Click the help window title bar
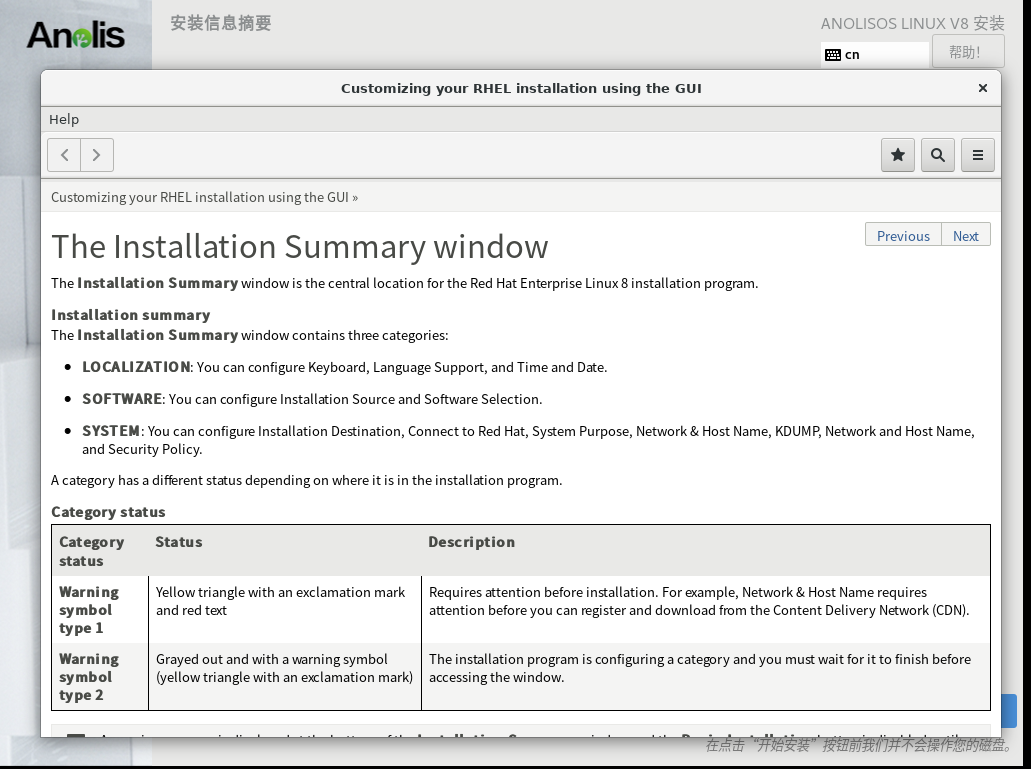 point(521,88)
